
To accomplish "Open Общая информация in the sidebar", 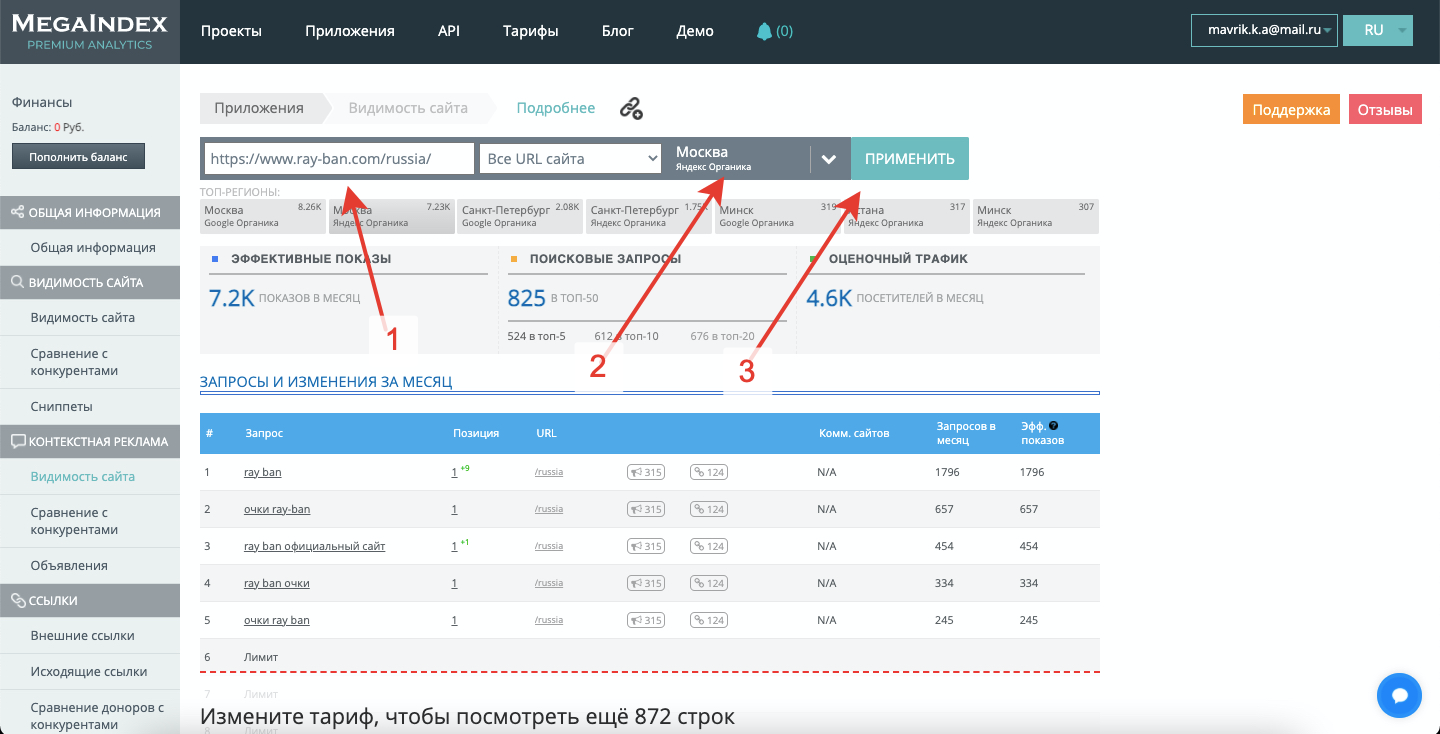I will pyautogui.click(x=93, y=247).
